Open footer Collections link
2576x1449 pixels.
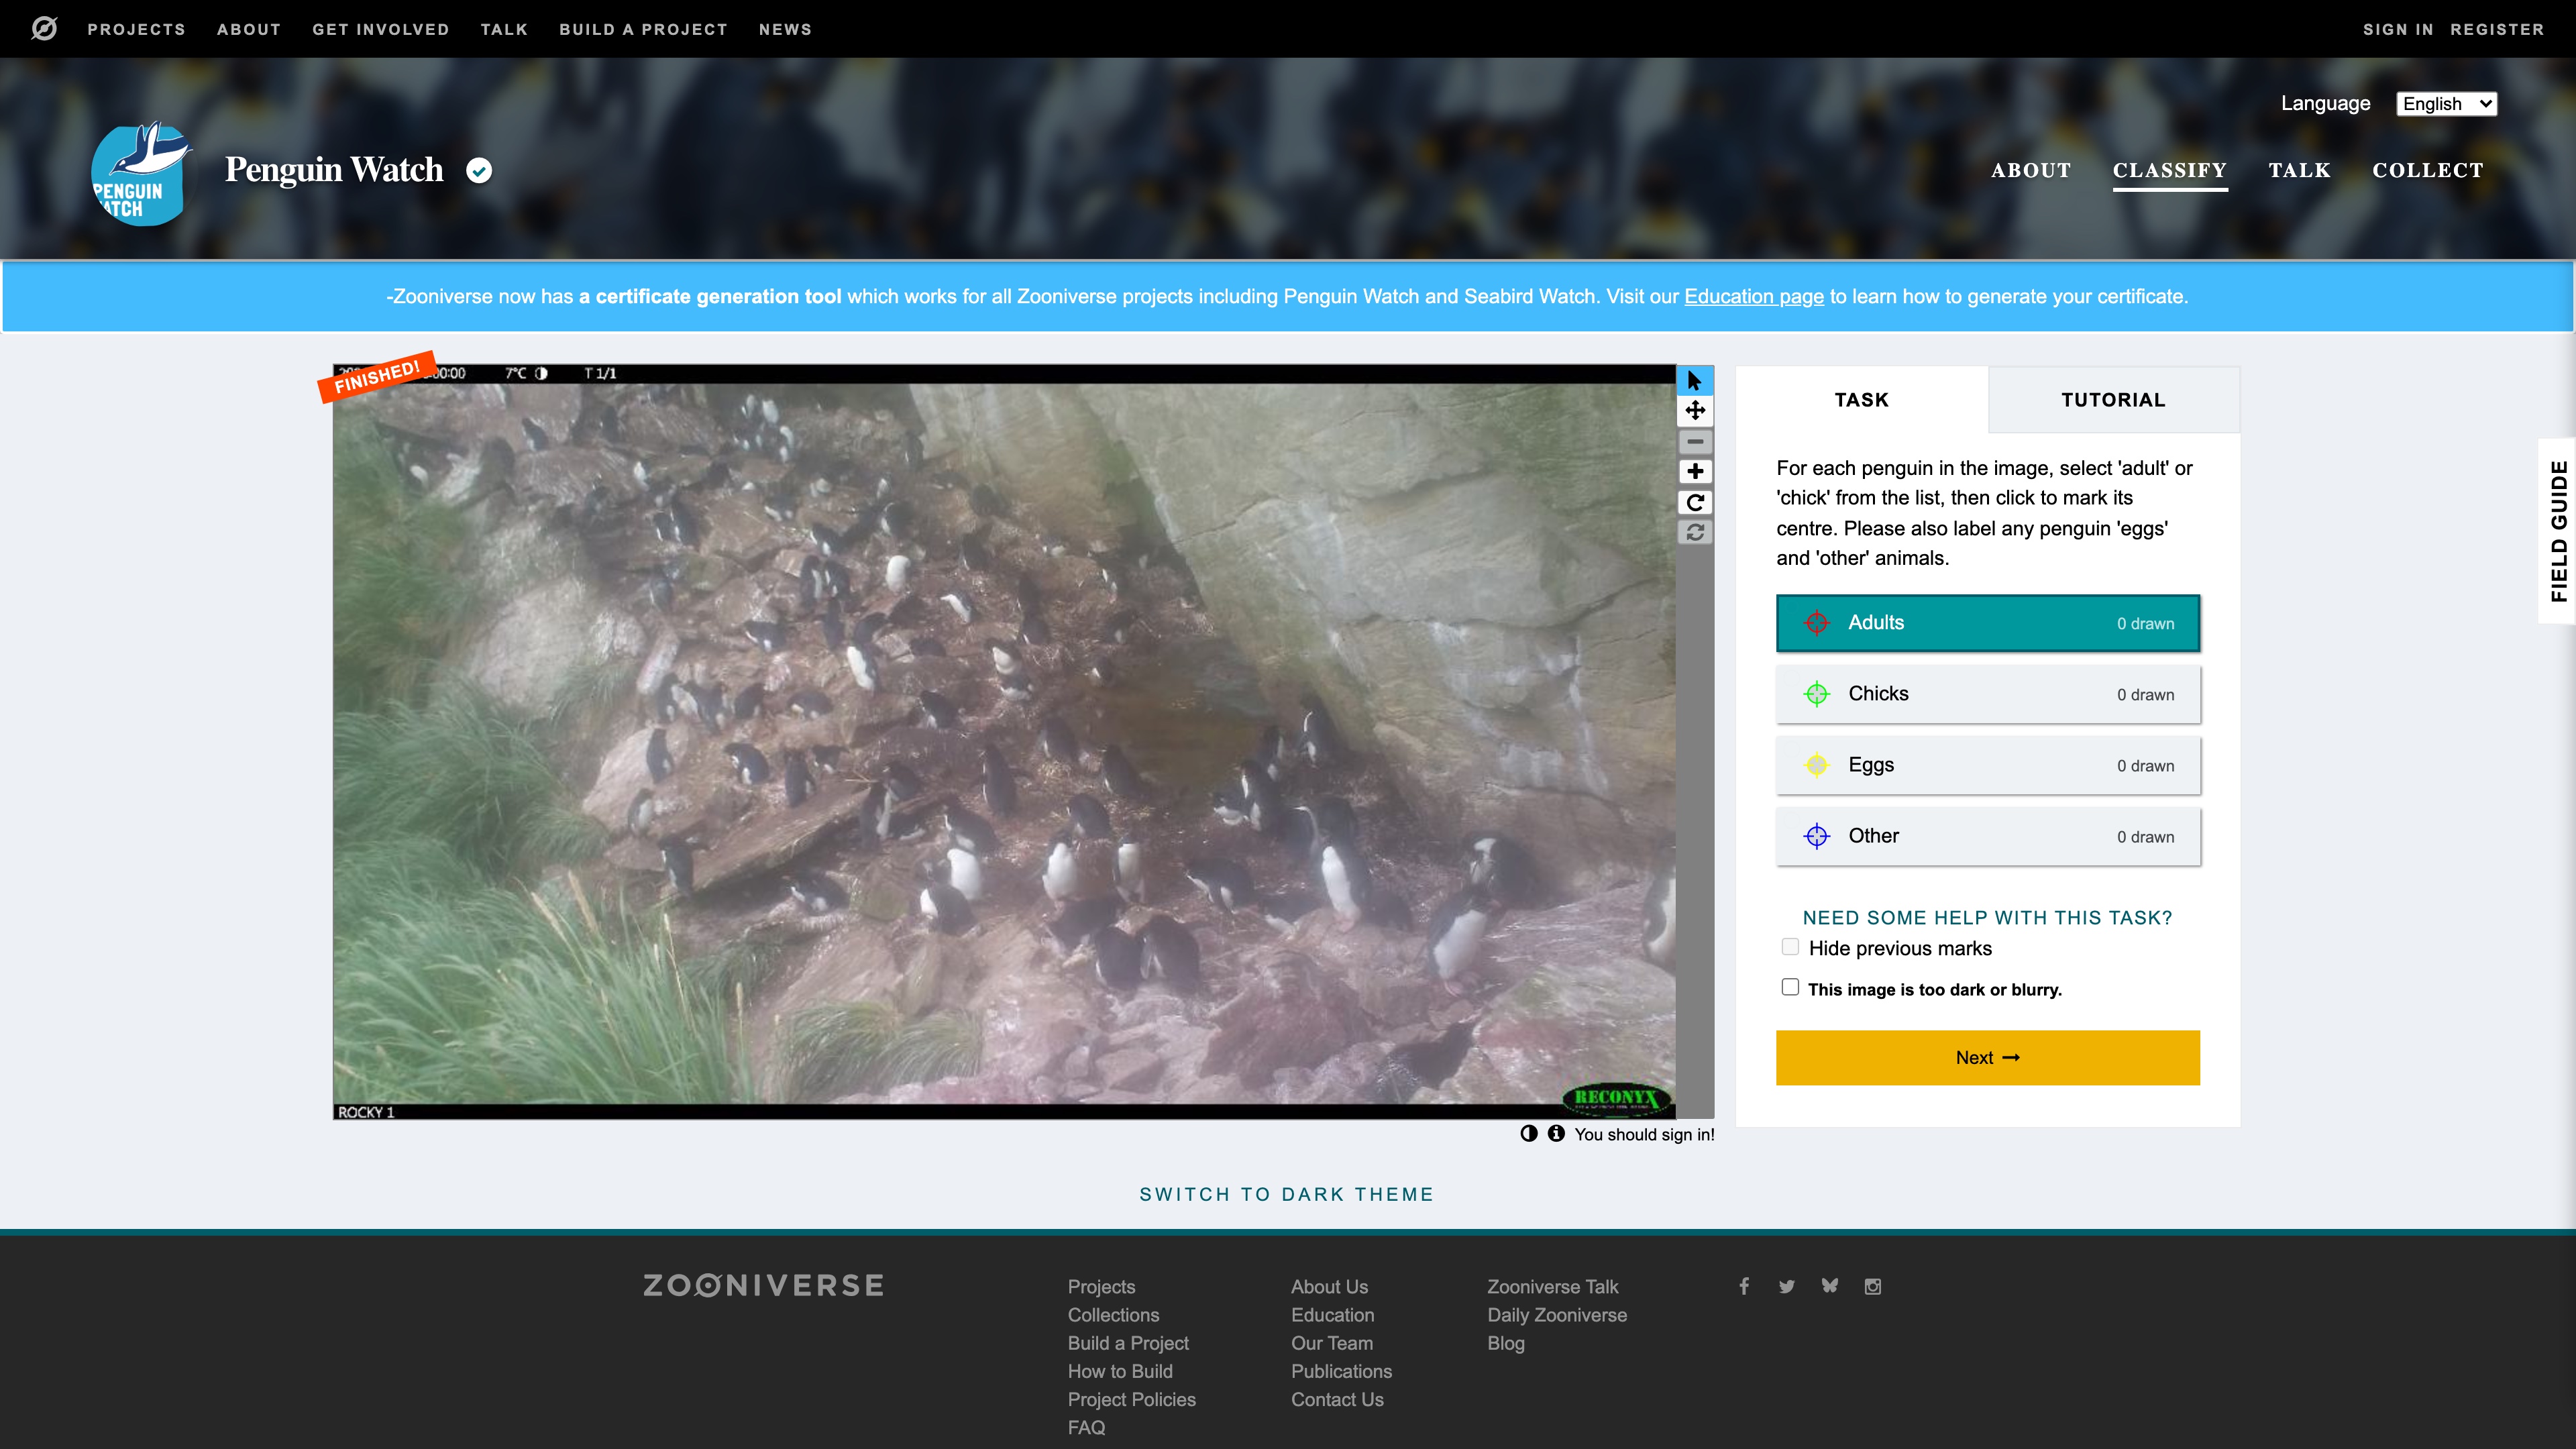click(x=1113, y=1315)
